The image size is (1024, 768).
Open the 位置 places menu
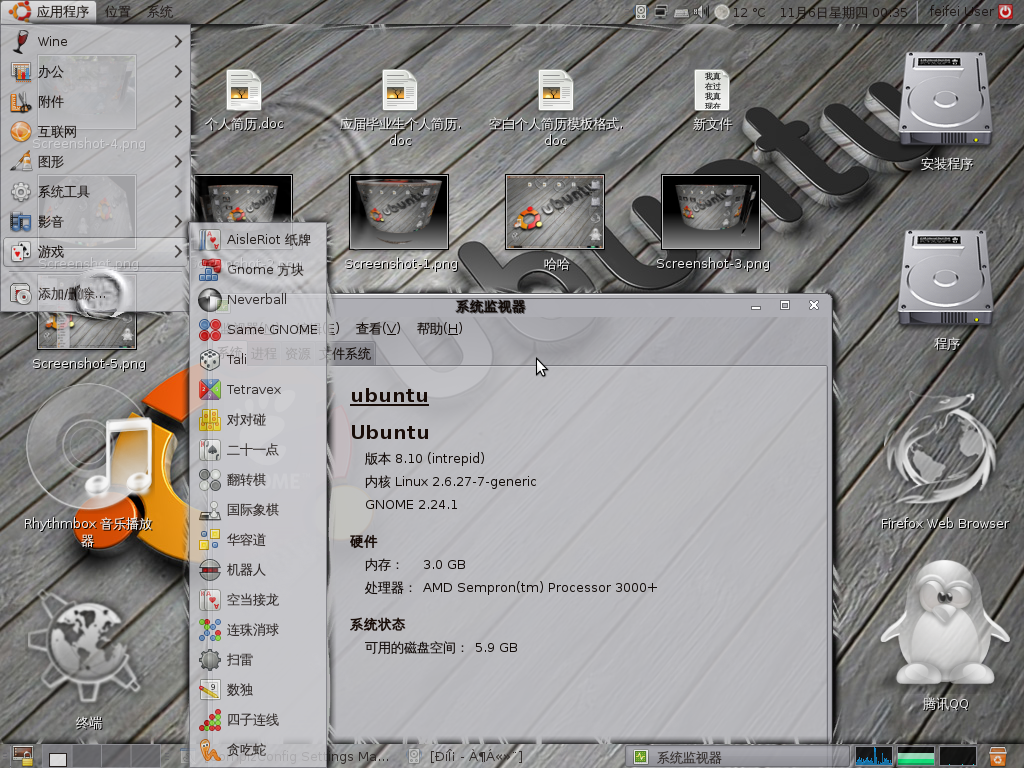[118, 11]
